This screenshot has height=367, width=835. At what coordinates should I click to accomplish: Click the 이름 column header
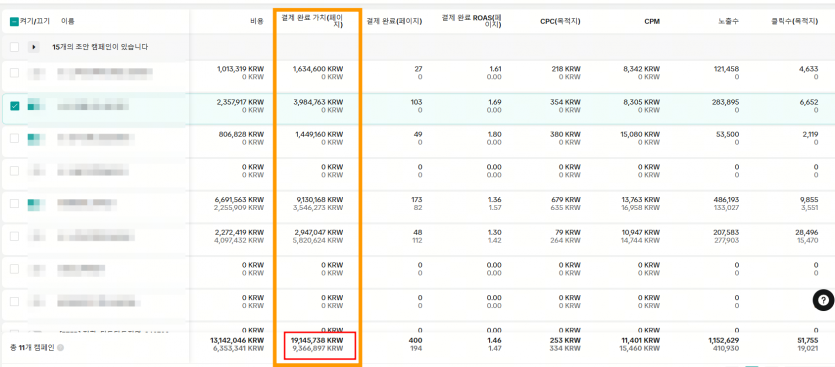68,22
